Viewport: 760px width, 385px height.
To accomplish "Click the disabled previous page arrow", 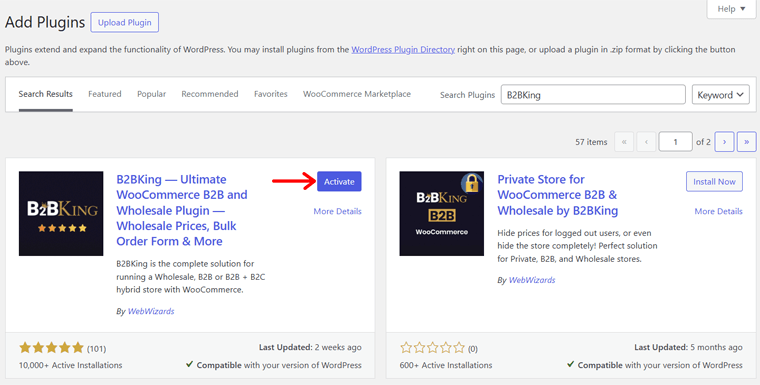I will click(x=646, y=142).
